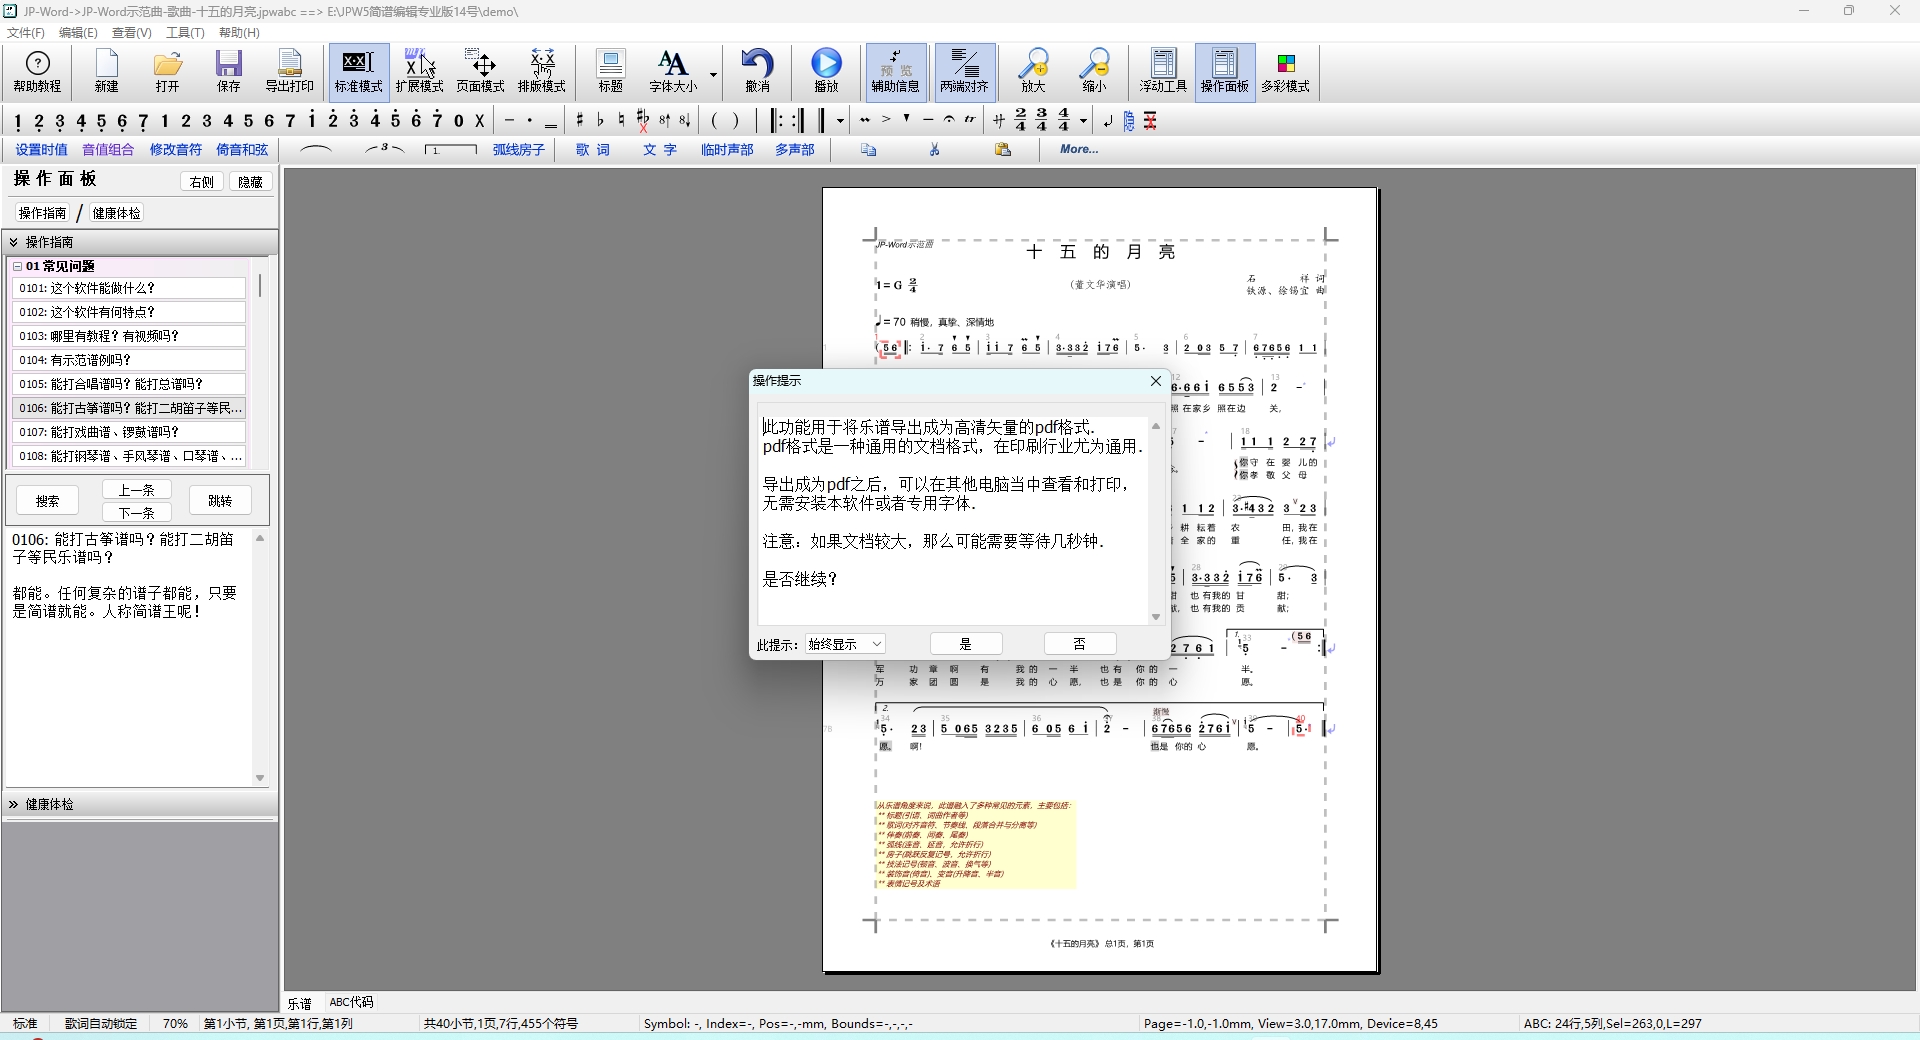Insert the 2/4 time signature
The height and width of the screenshot is (1040, 1920).
[x=1021, y=120]
